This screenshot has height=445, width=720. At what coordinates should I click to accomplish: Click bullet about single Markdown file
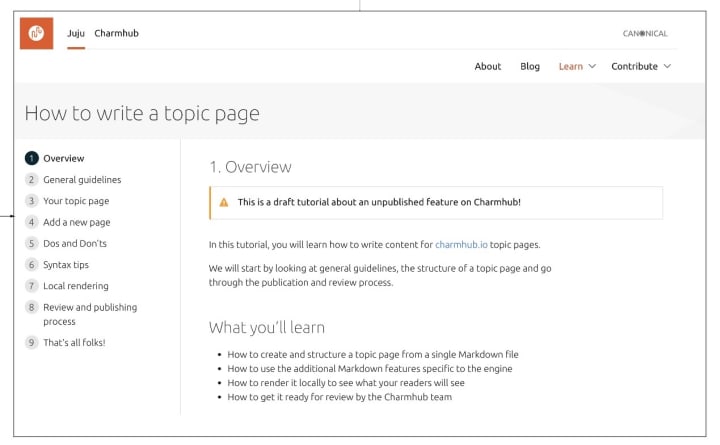tap(373, 354)
